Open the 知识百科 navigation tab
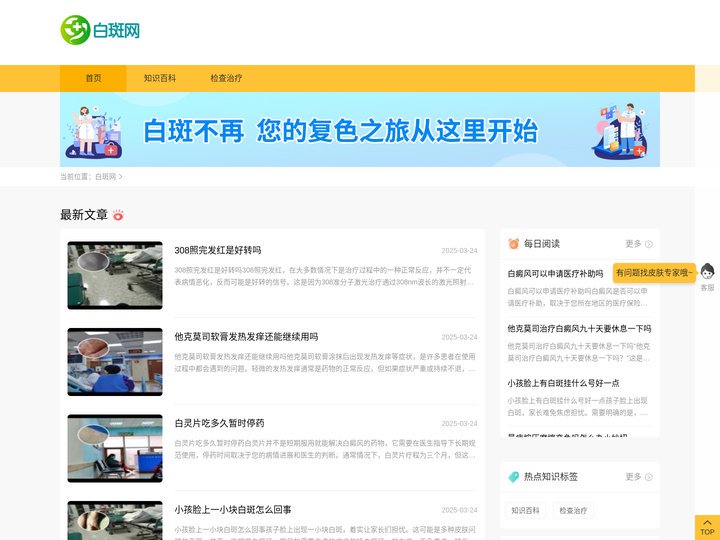 (160, 79)
